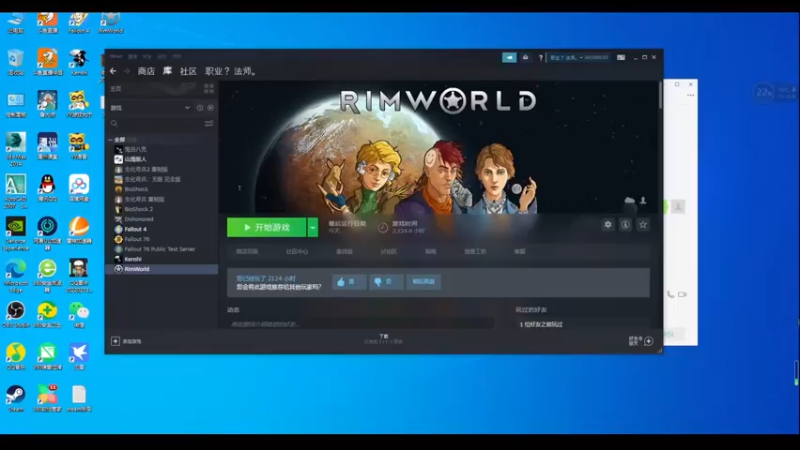Screen dimensions: 800x450
Task: Select RimWorld in library list
Action: tap(161, 269)
